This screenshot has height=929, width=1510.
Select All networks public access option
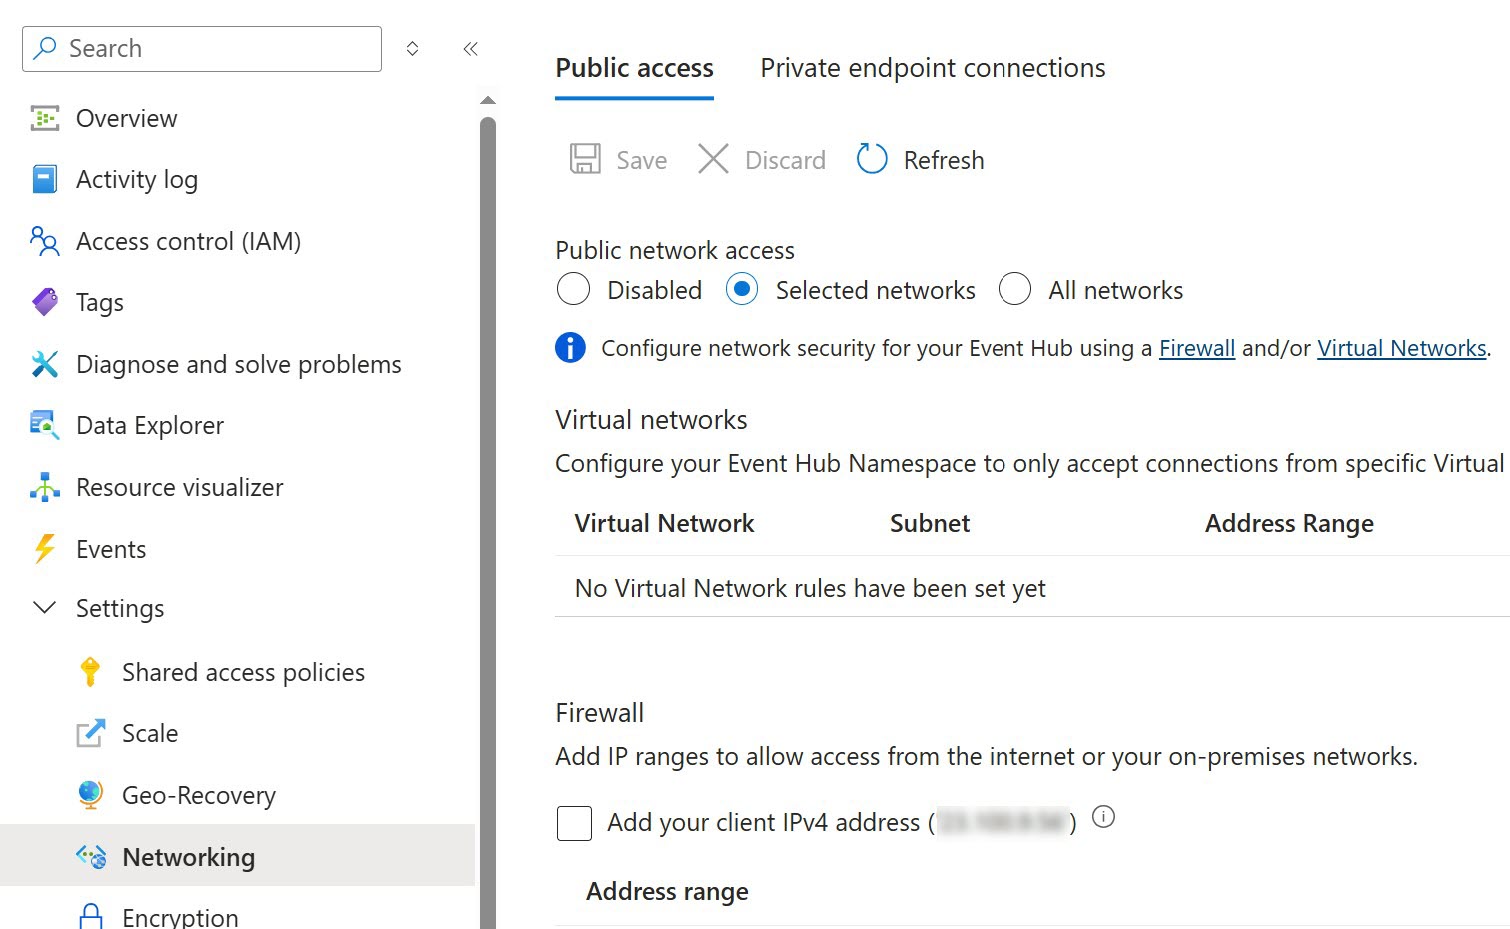click(1014, 290)
